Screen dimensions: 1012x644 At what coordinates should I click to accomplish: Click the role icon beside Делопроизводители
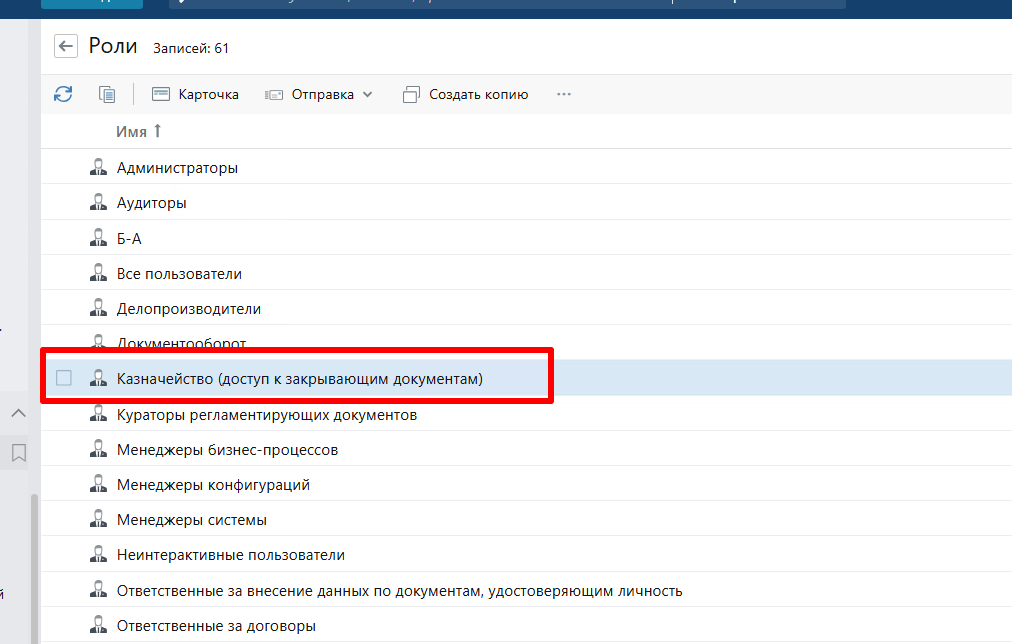98,309
